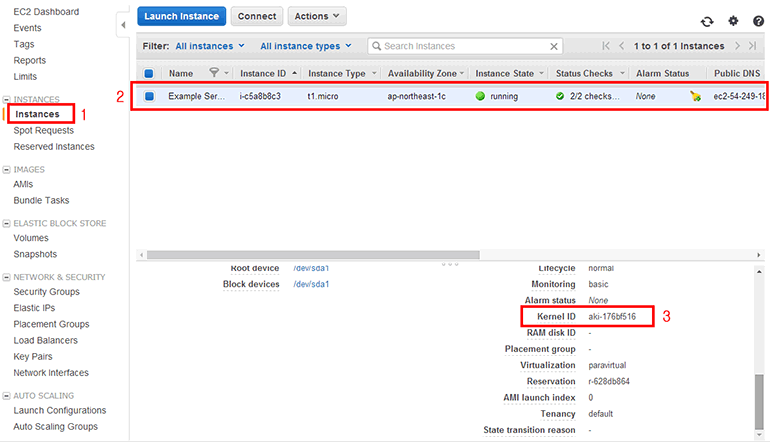Go to first page of instances
This screenshot has width=770, height=442.
(x=606, y=46)
